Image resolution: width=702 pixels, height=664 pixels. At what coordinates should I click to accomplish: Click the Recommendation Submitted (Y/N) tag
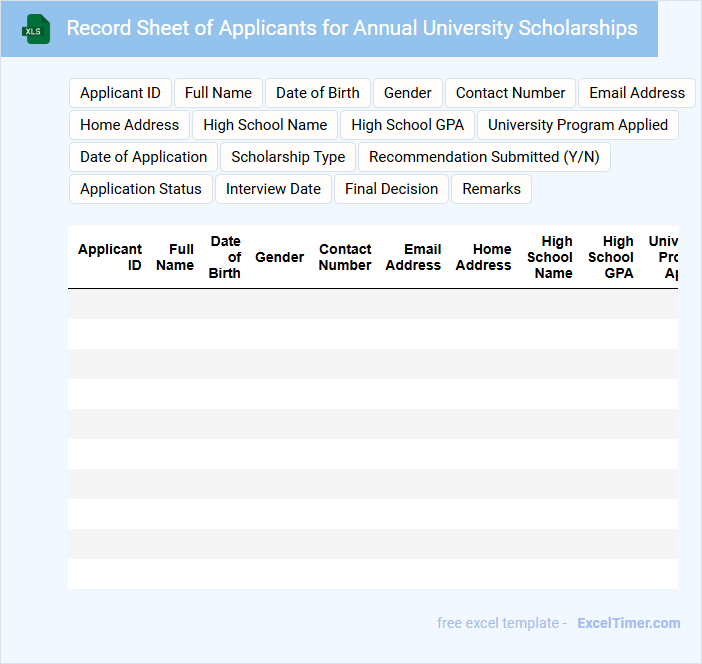(x=484, y=157)
